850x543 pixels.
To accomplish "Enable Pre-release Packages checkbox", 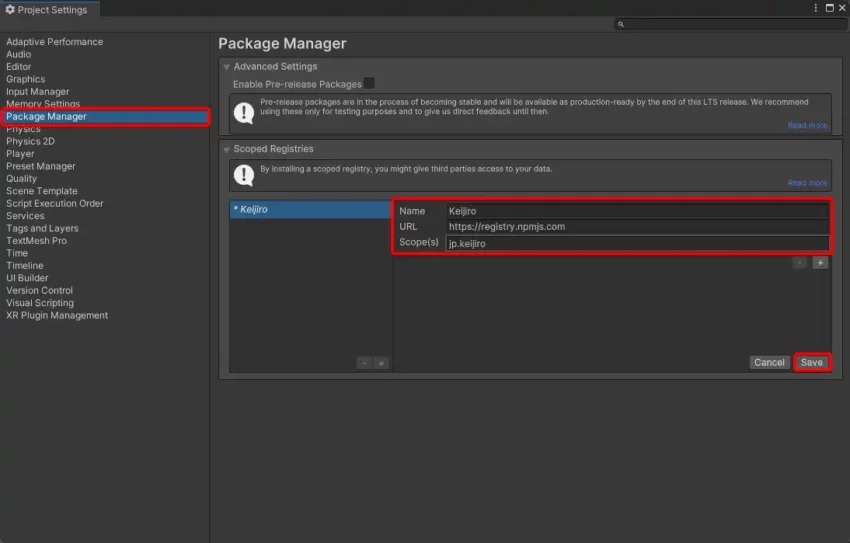I will click(x=369, y=83).
